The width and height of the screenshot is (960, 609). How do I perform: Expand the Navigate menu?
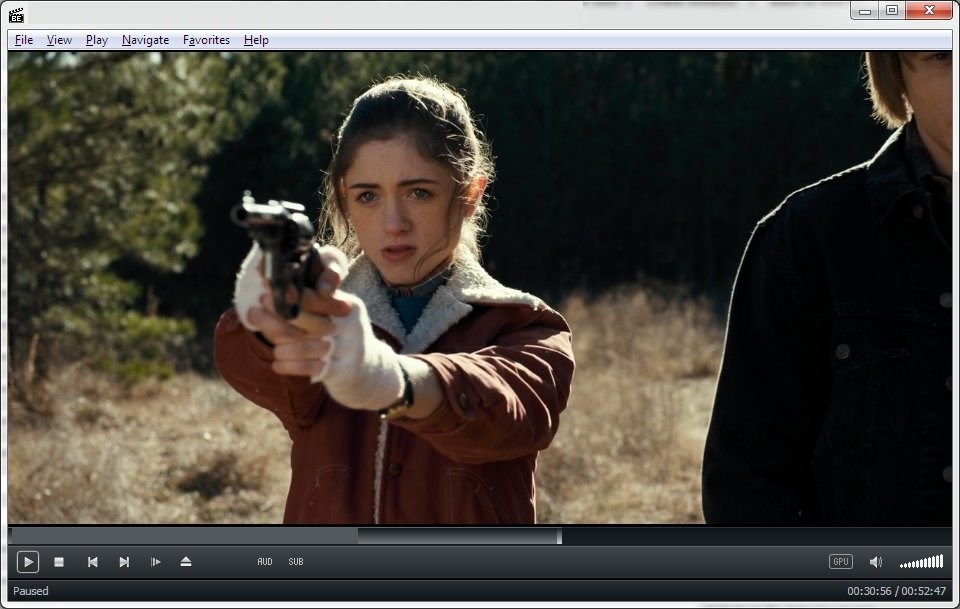tap(145, 40)
